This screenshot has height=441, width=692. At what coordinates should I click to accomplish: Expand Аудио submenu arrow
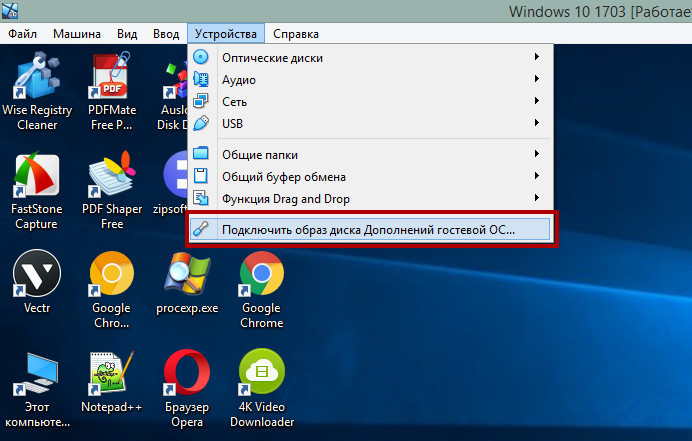click(537, 79)
